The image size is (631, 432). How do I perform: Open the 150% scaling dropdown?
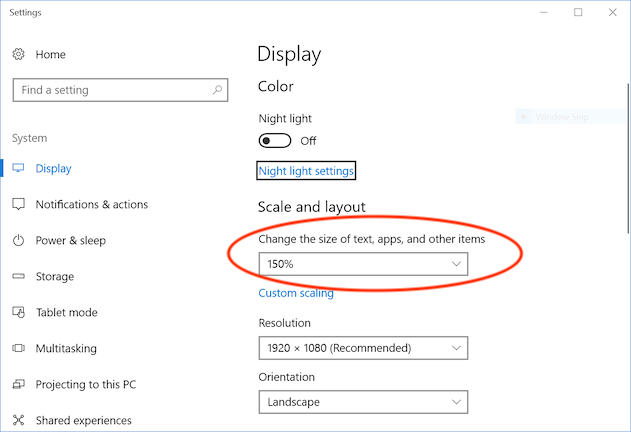click(362, 264)
